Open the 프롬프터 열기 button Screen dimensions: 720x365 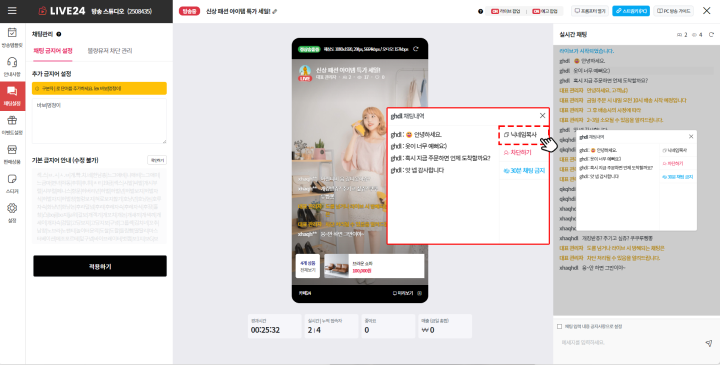[x=590, y=11]
